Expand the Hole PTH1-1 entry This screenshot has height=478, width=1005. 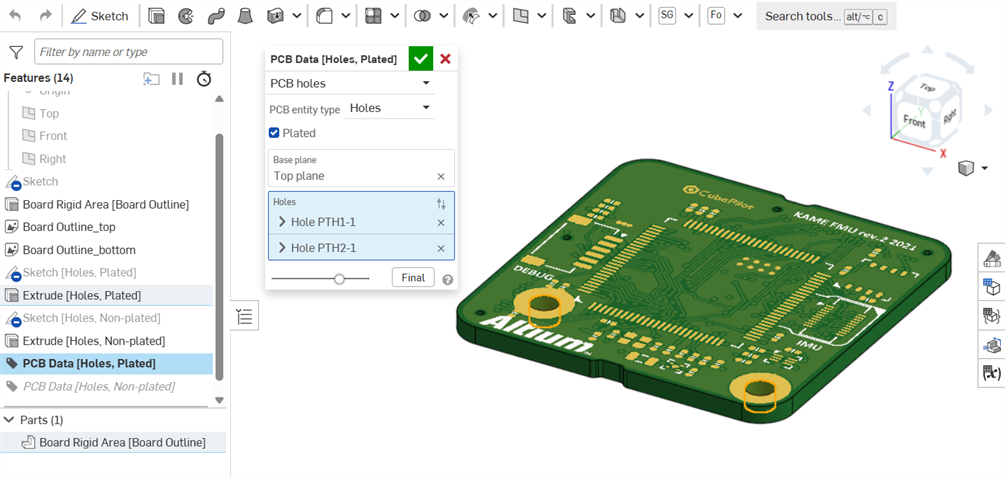[x=283, y=222]
